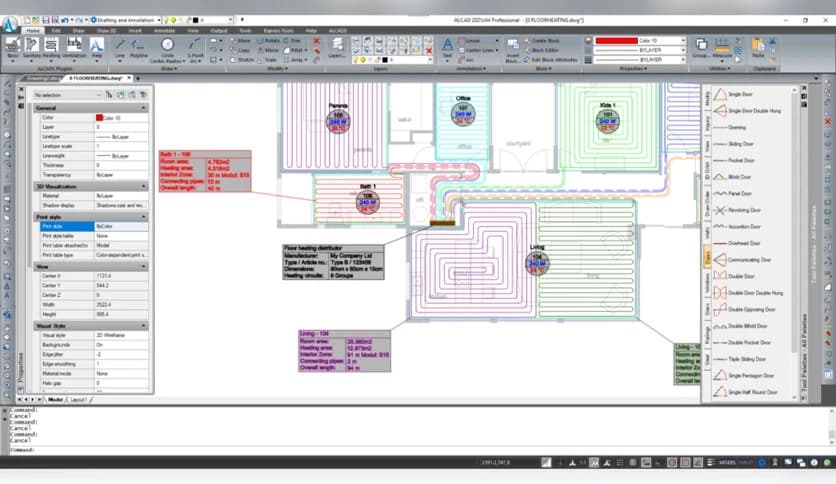Click the red color swatch in Properties ribbon
This screenshot has width=836, height=484.
click(x=616, y=41)
